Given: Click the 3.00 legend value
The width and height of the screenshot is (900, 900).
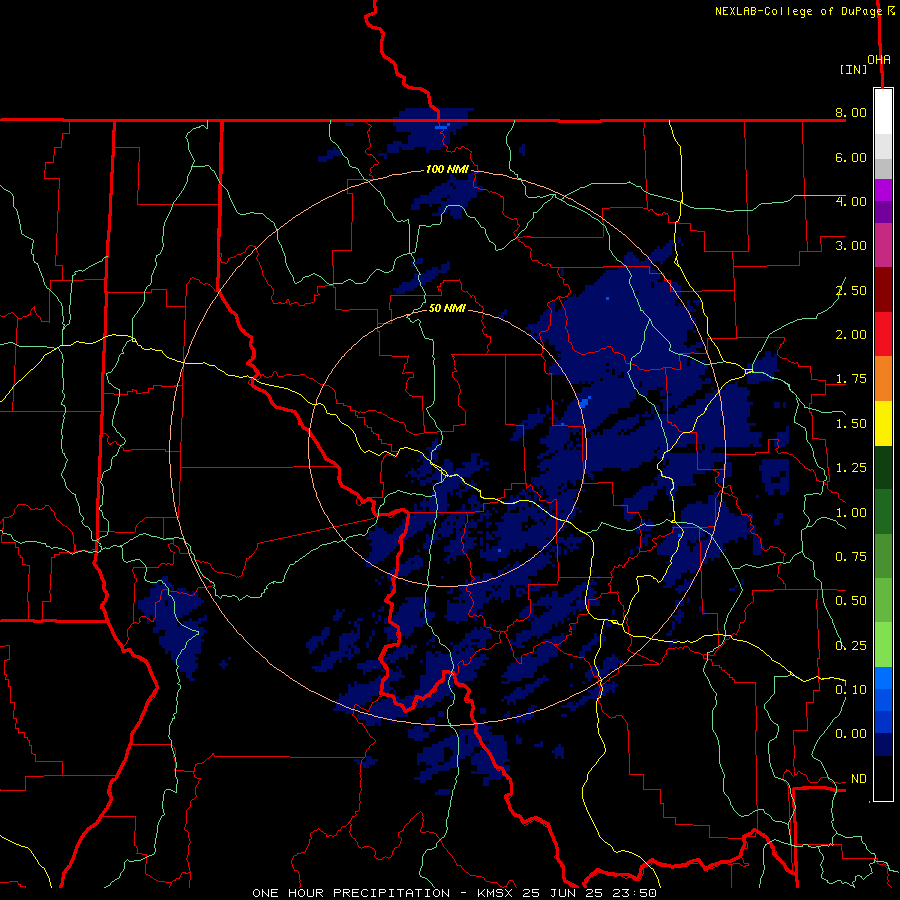Looking at the screenshot, I should (851, 246).
